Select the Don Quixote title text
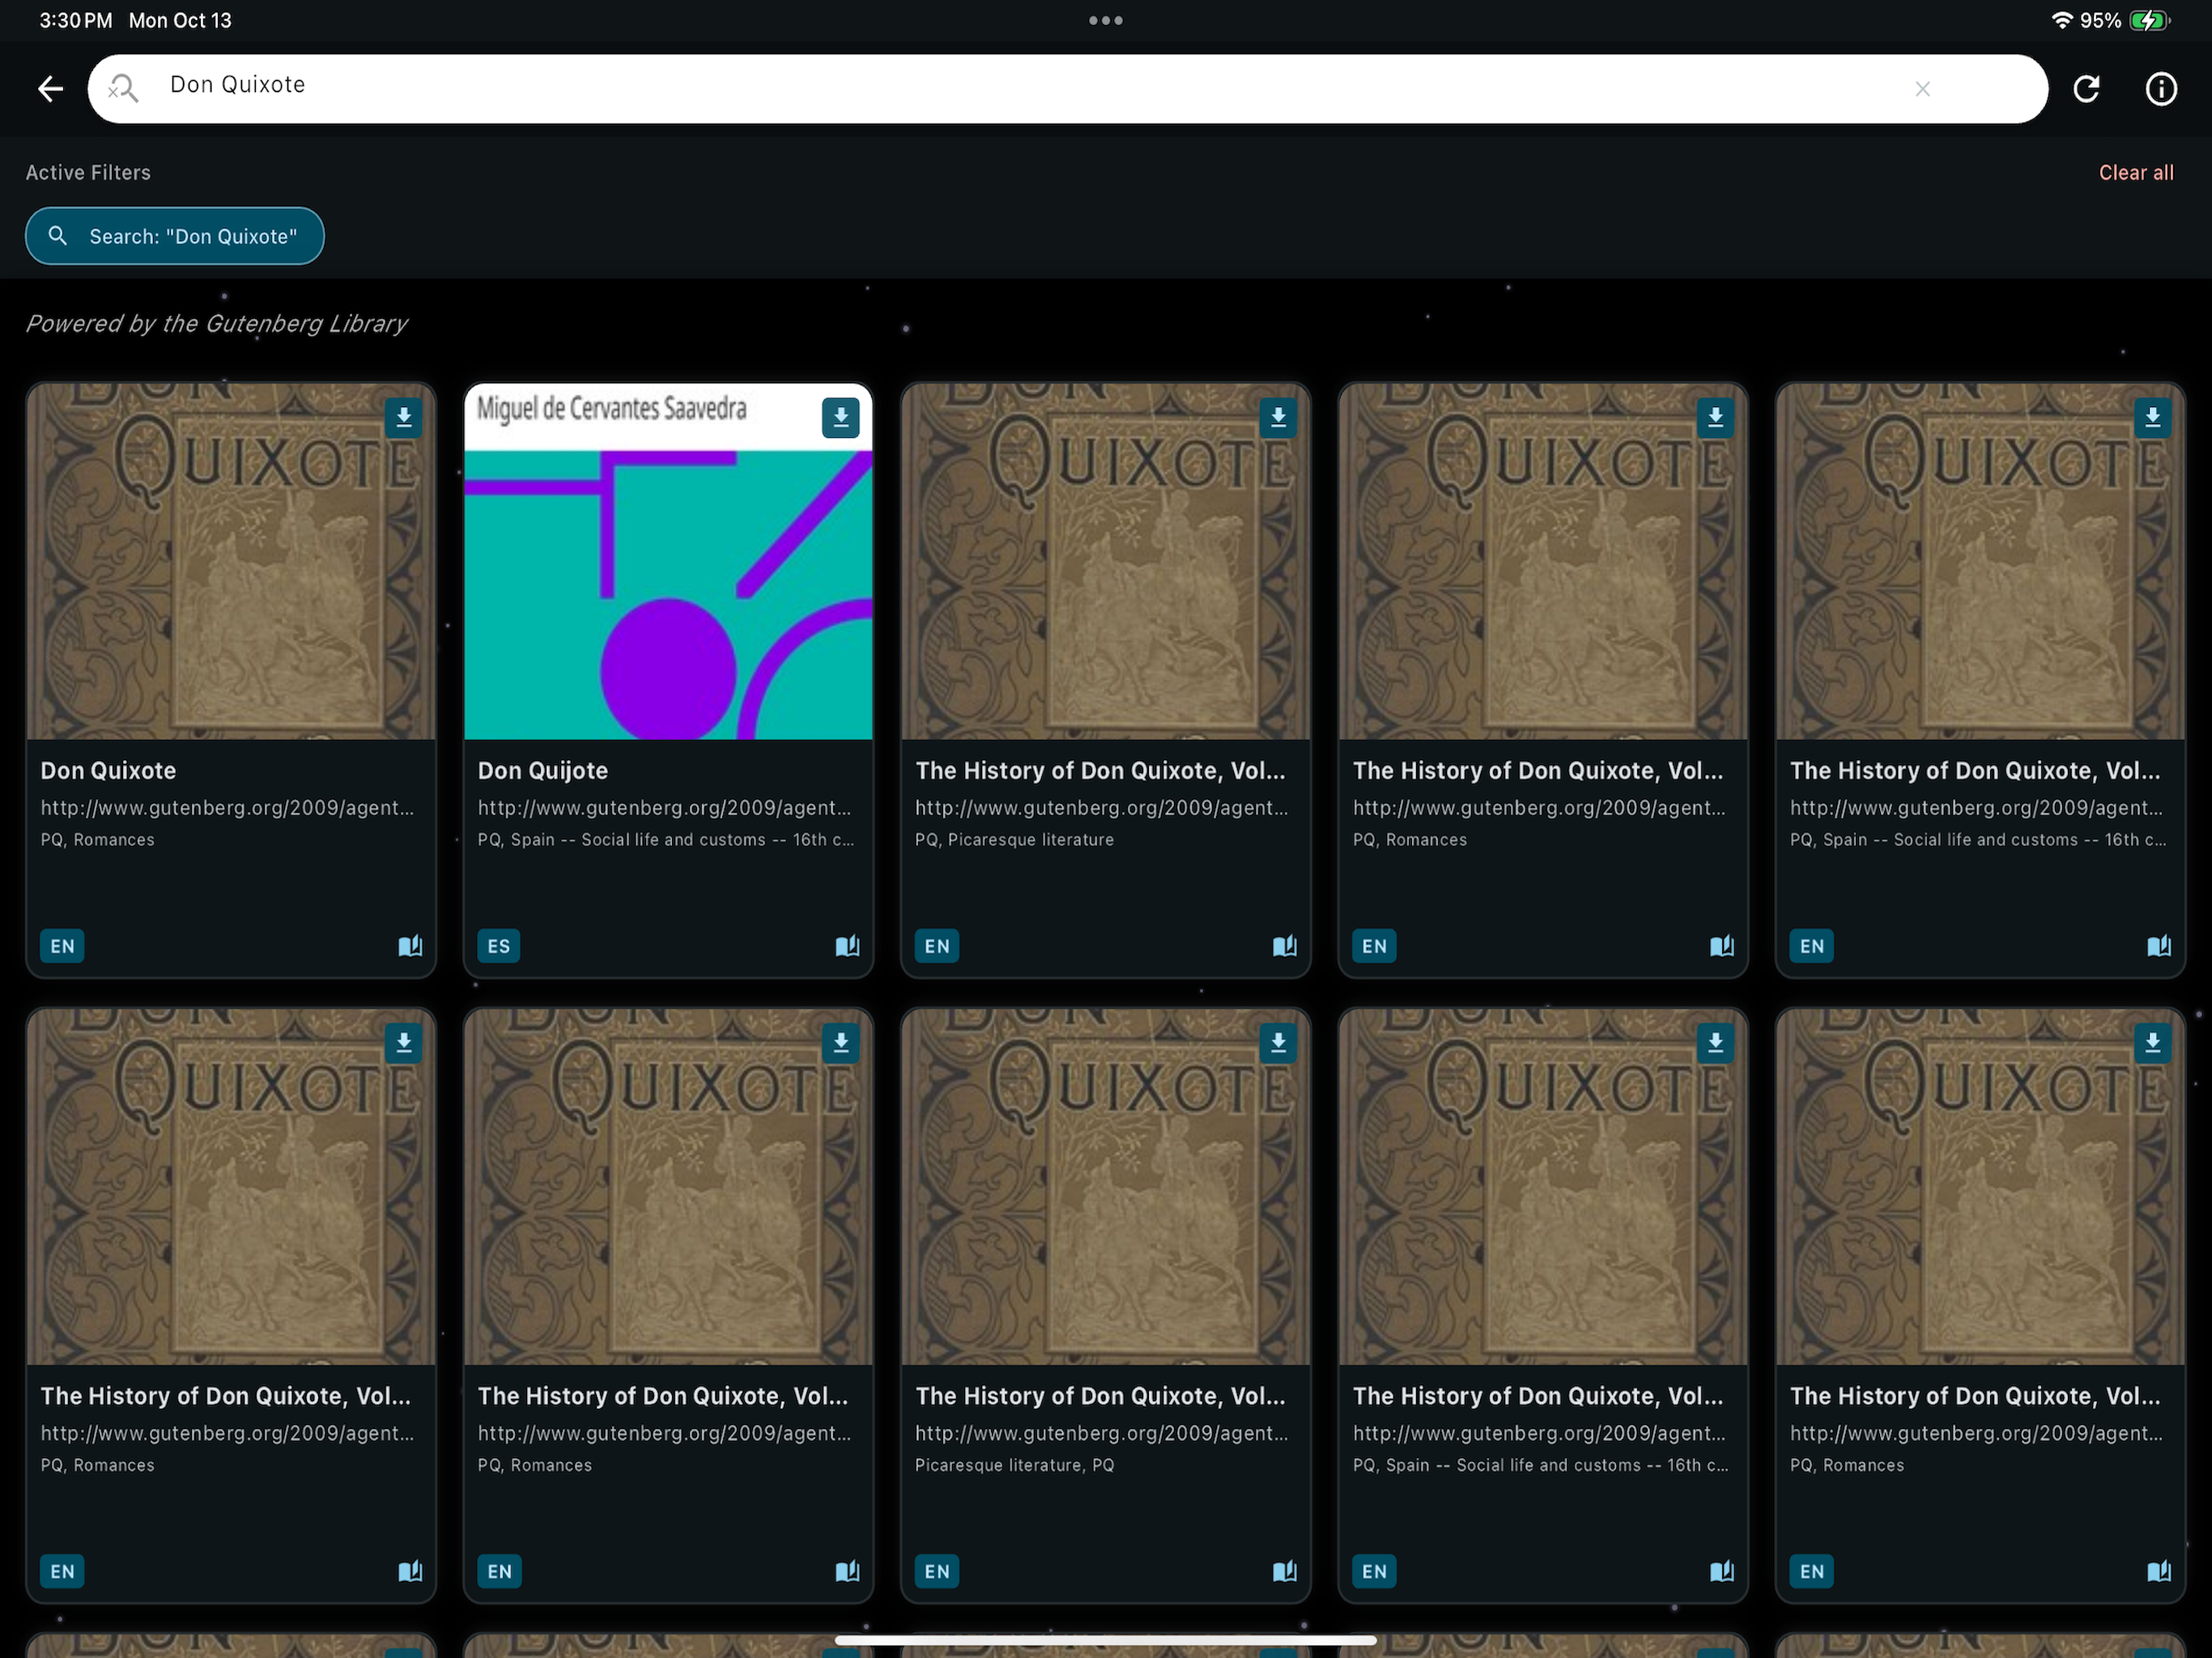This screenshot has width=2212, height=1658. point(108,771)
